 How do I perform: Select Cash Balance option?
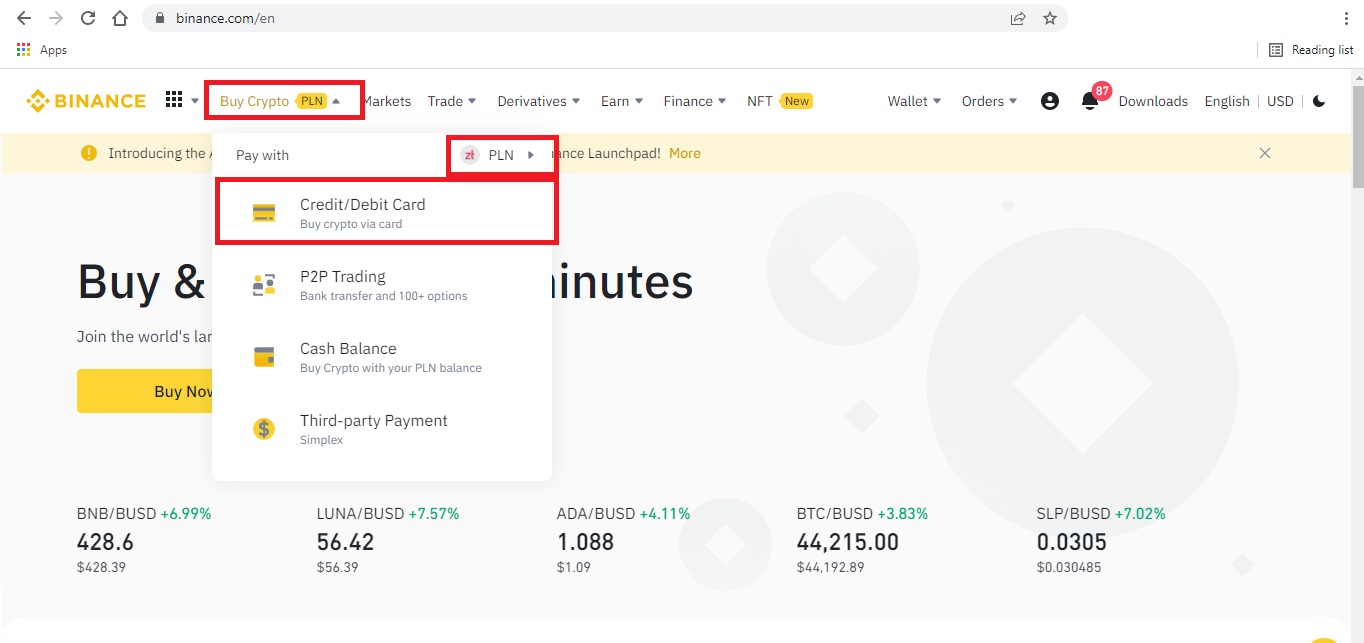[x=382, y=357]
